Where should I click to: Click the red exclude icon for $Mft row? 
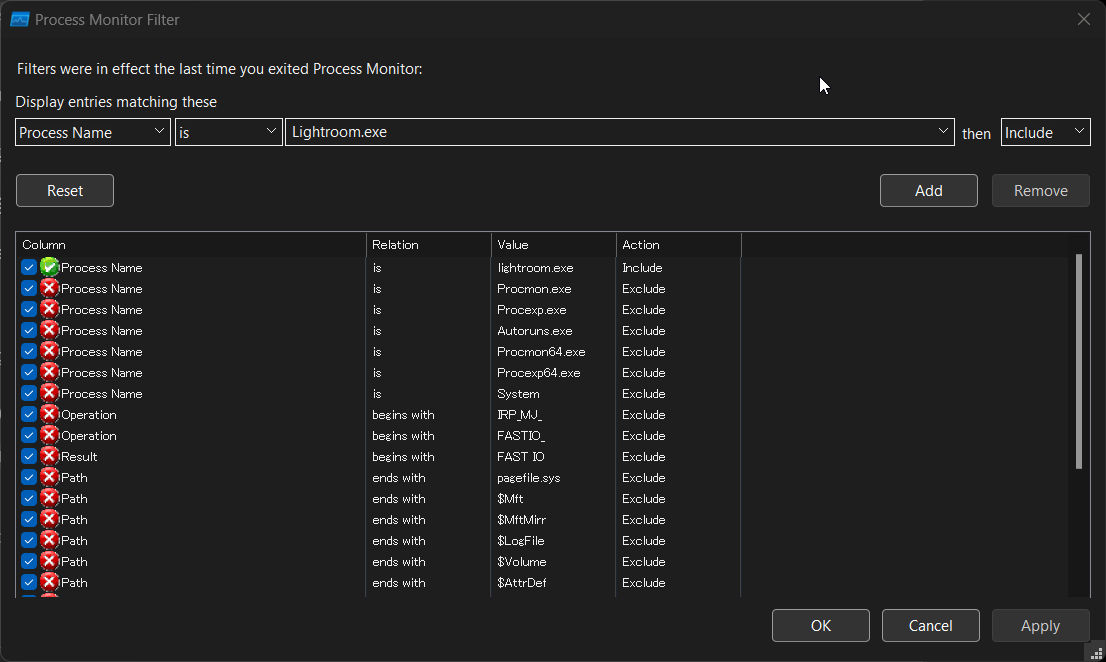pos(49,498)
